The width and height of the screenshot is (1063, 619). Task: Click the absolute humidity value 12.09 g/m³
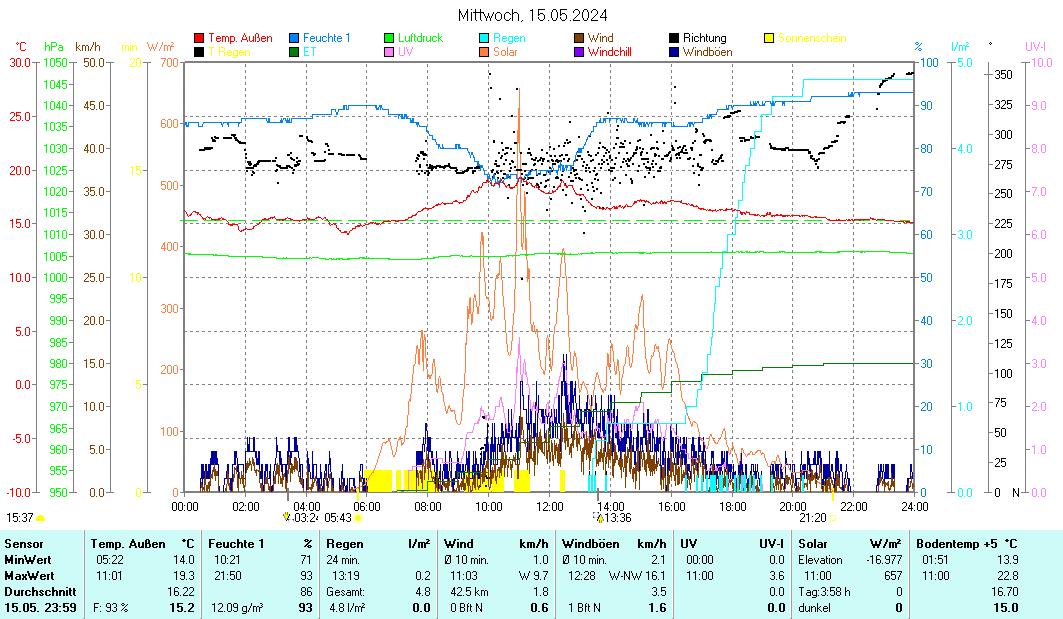[x=237, y=608]
